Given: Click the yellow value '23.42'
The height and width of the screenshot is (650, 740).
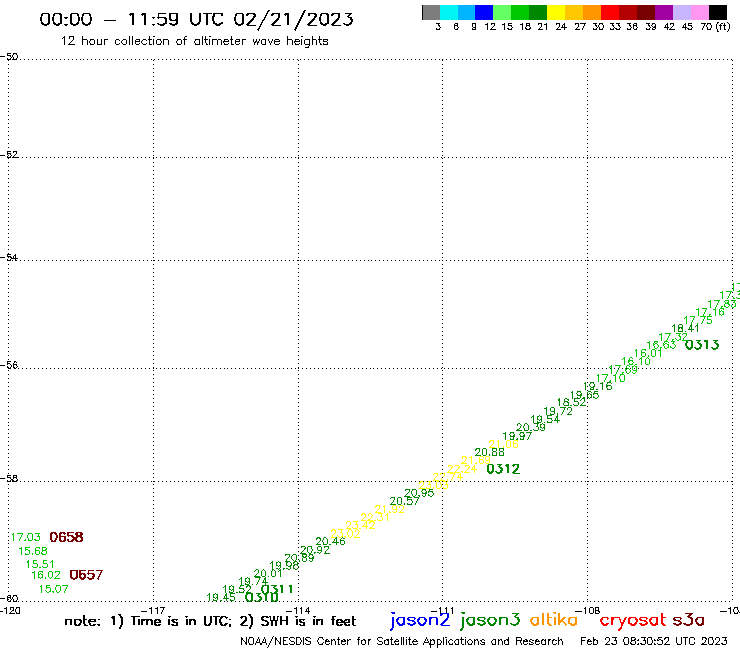Looking at the screenshot, I should click(361, 525).
